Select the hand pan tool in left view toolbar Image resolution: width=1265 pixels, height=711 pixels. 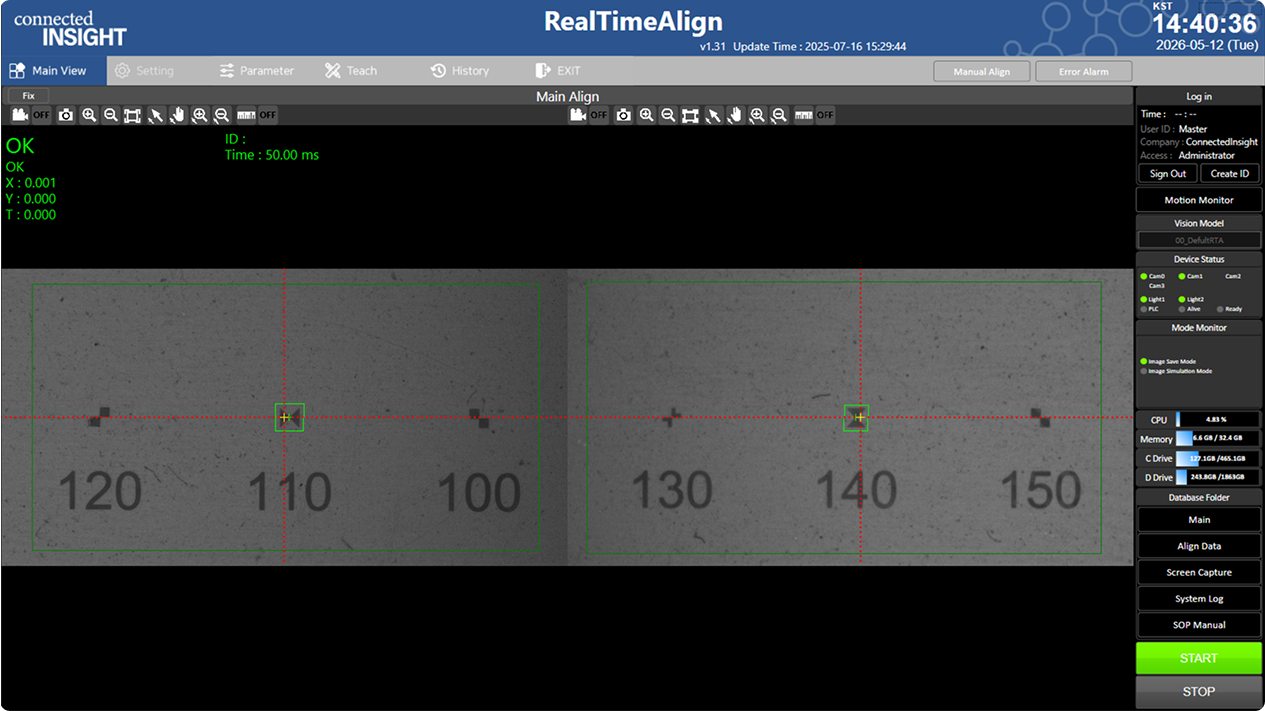pyautogui.click(x=177, y=115)
